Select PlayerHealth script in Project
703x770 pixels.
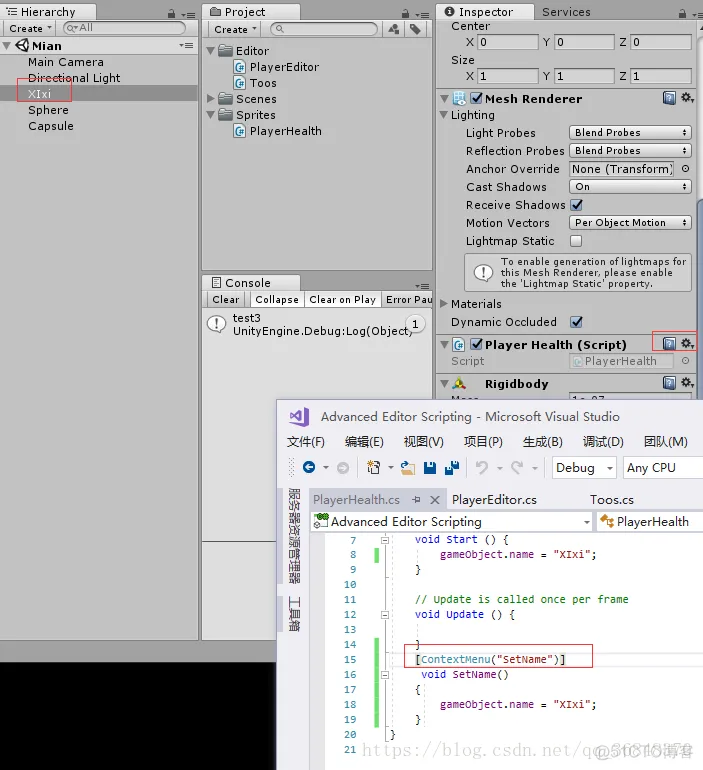point(285,131)
